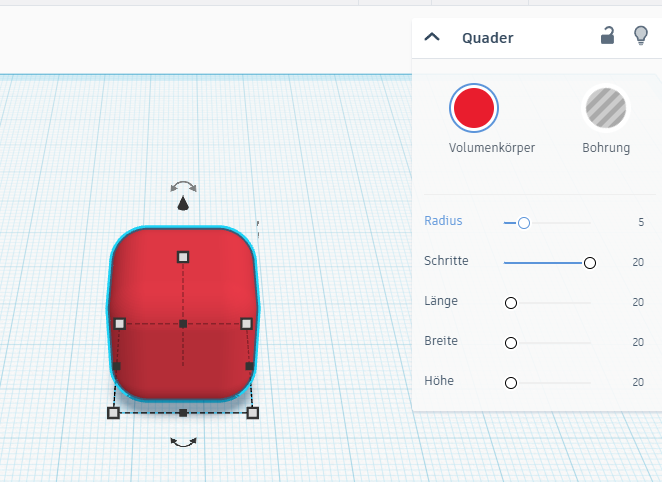Toggle the hide shape lightbulb icon
662x482 pixels.
[641, 35]
